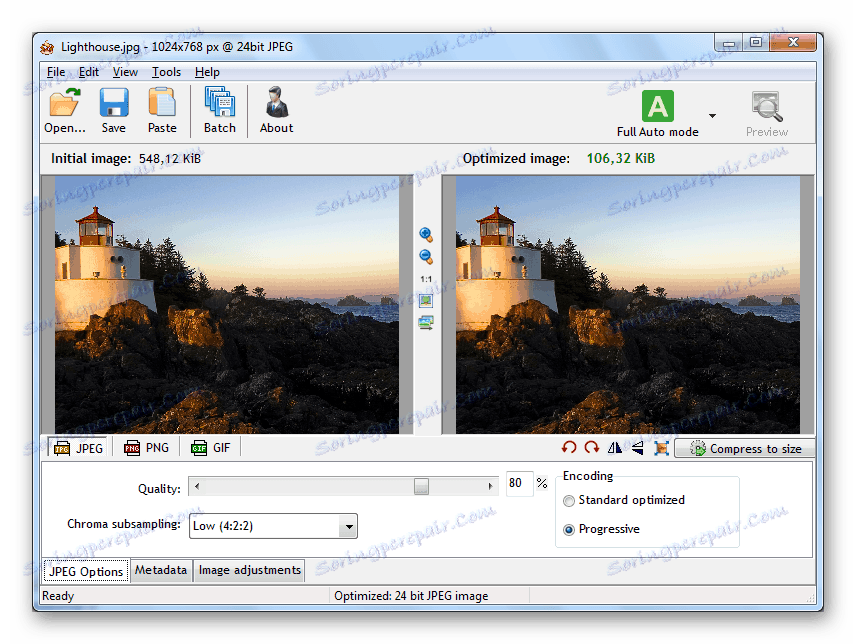Minimize the Lighthouse.jpg window
The height and width of the screenshot is (644, 856).
728,43
